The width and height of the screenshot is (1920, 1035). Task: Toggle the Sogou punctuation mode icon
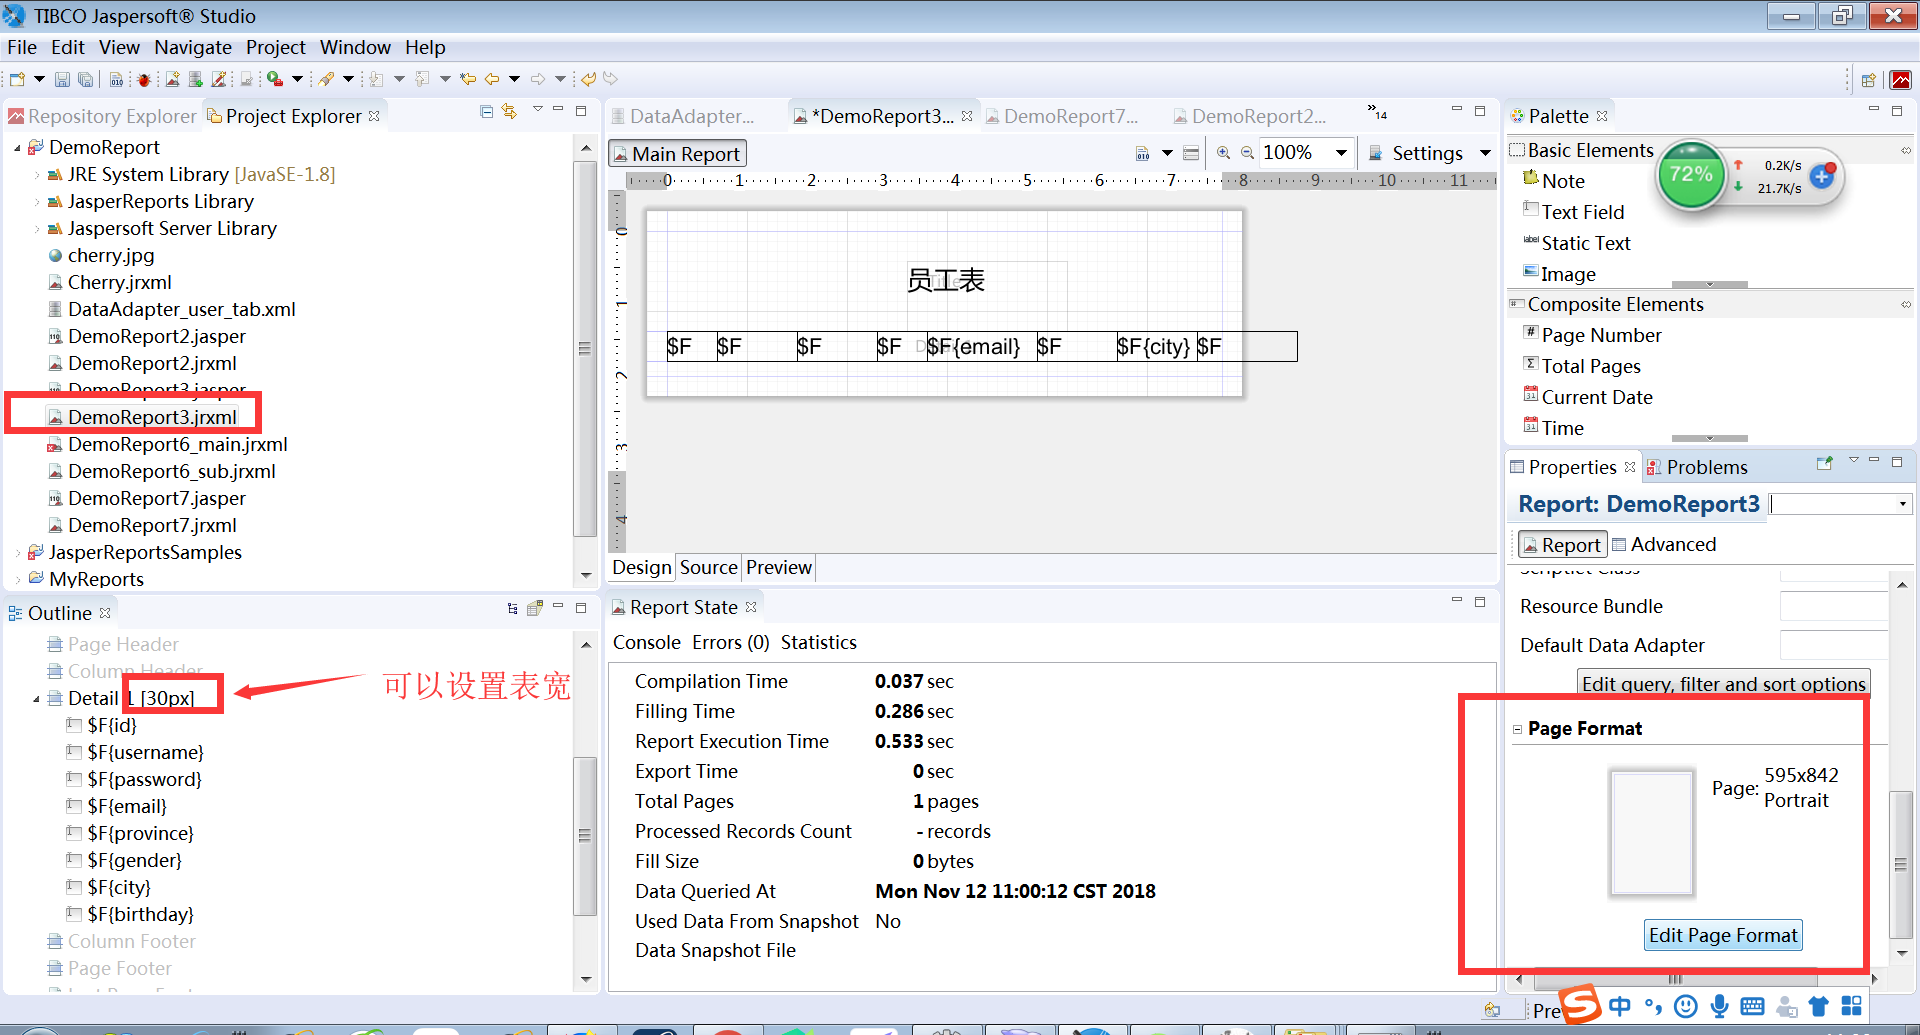pos(1653,1006)
